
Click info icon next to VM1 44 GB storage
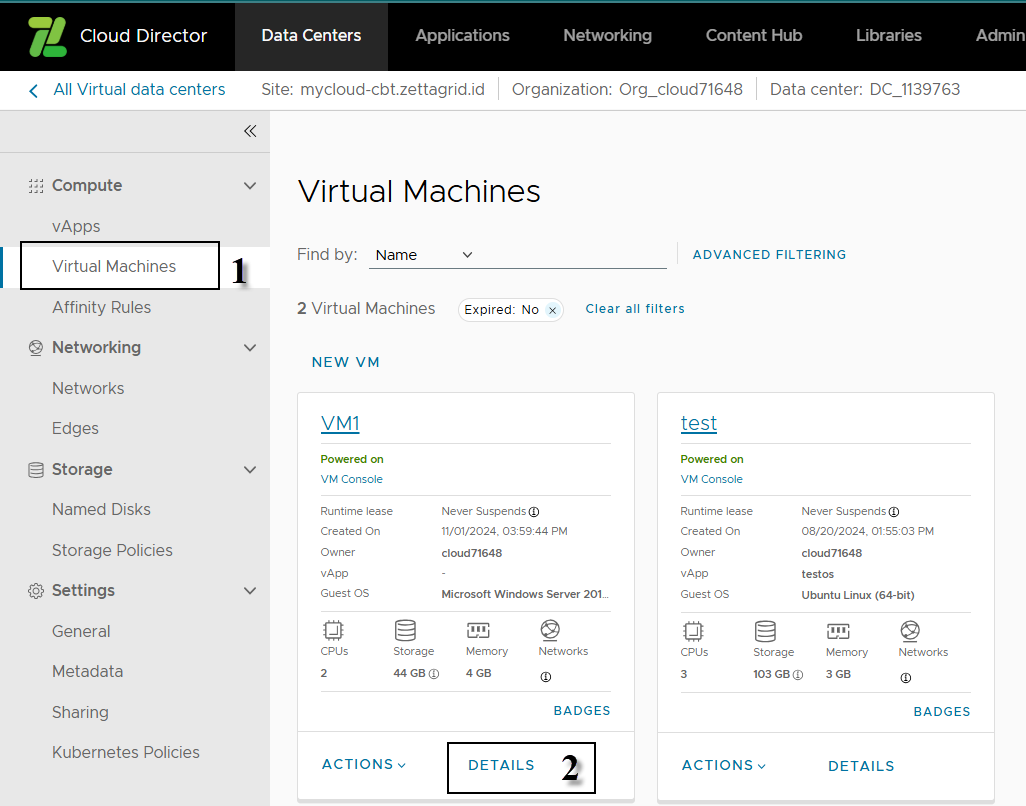click(434, 674)
